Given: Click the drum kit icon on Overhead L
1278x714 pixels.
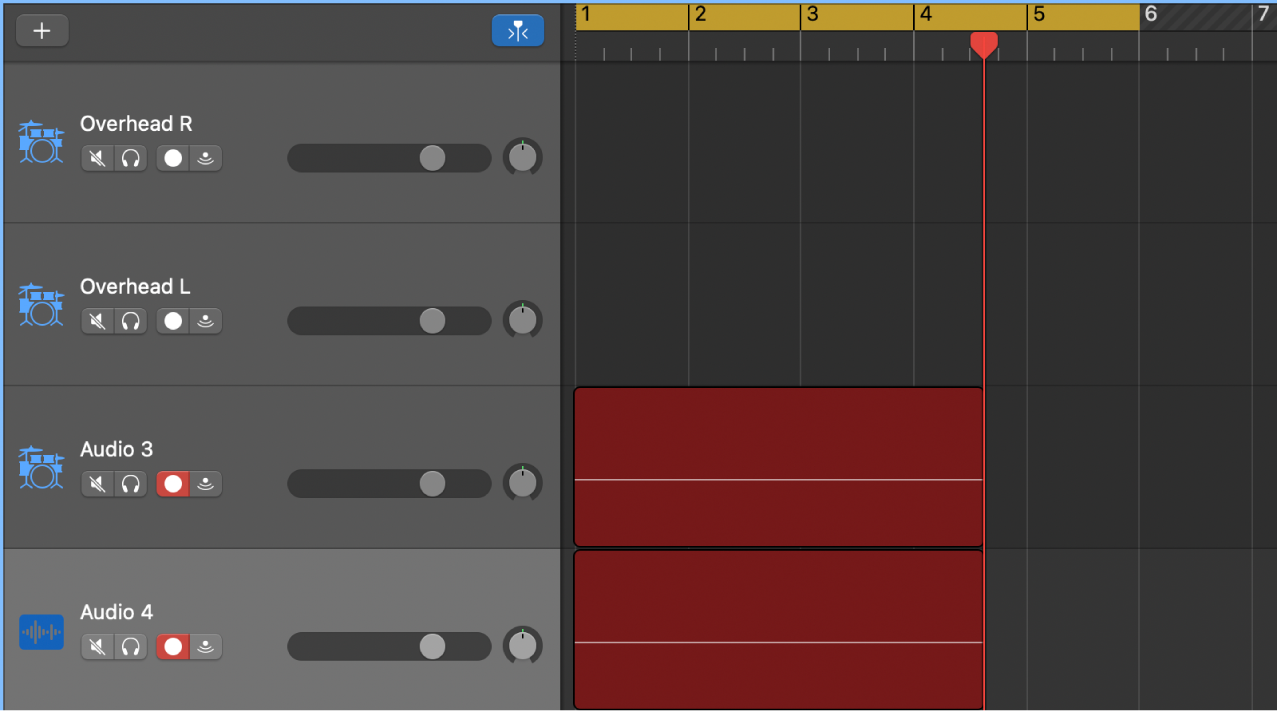Looking at the screenshot, I should pos(40,305).
